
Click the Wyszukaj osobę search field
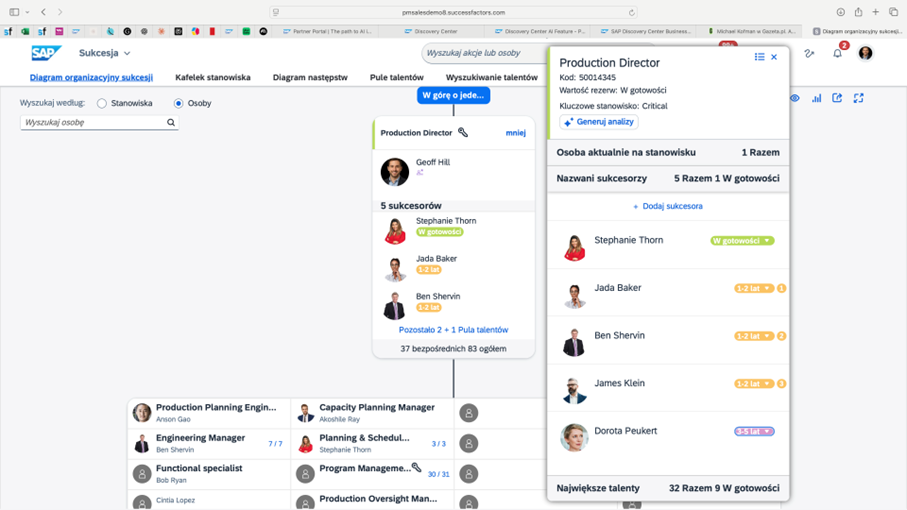click(93, 123)
